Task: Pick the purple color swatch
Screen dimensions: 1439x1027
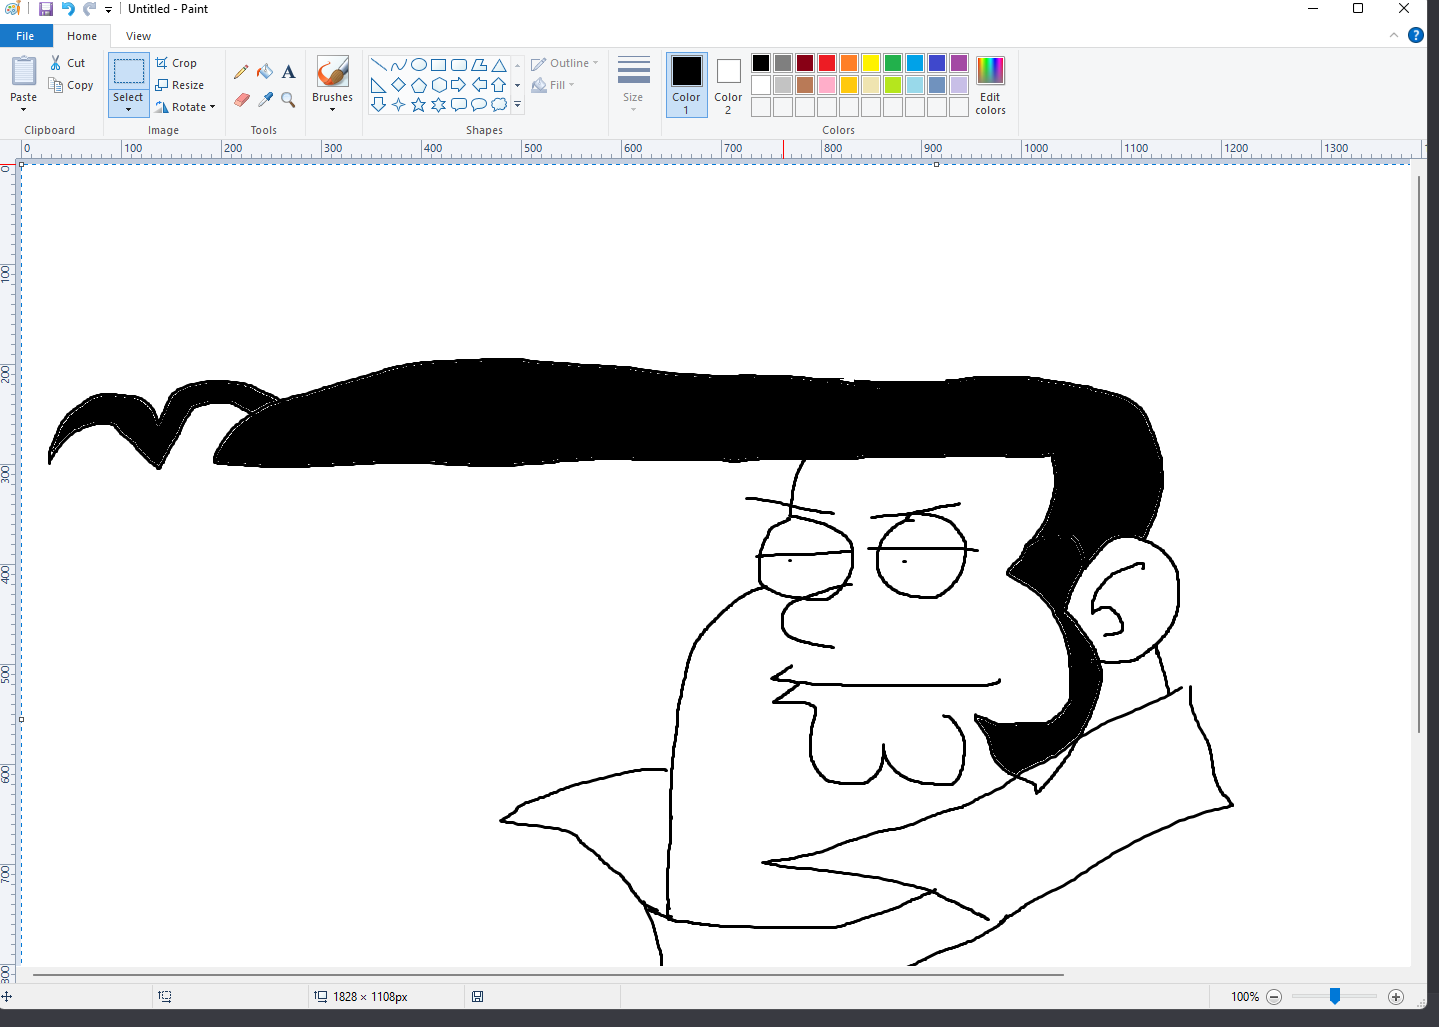Action: 959,63
